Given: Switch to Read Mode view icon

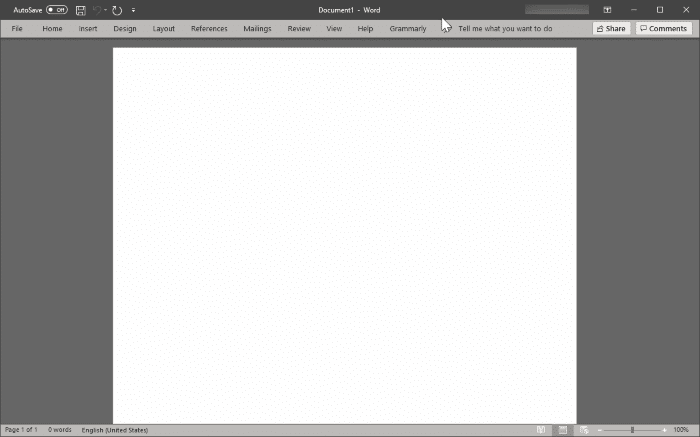Looking at the screenshot, I should coord(541,430).
